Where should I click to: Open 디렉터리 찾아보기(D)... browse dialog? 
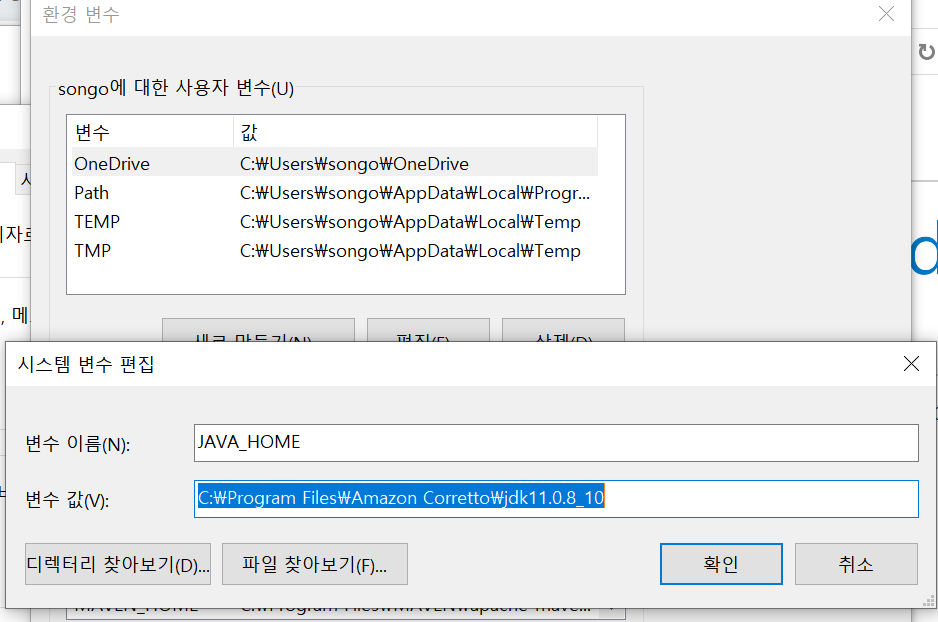tap(118, 563)
